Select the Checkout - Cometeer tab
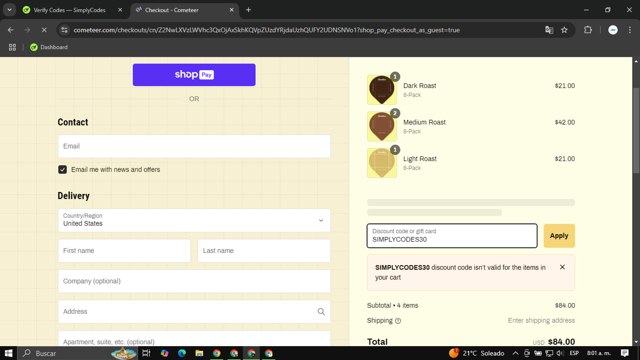This screenshot has height=360, width=640. (x=183, y=10)
